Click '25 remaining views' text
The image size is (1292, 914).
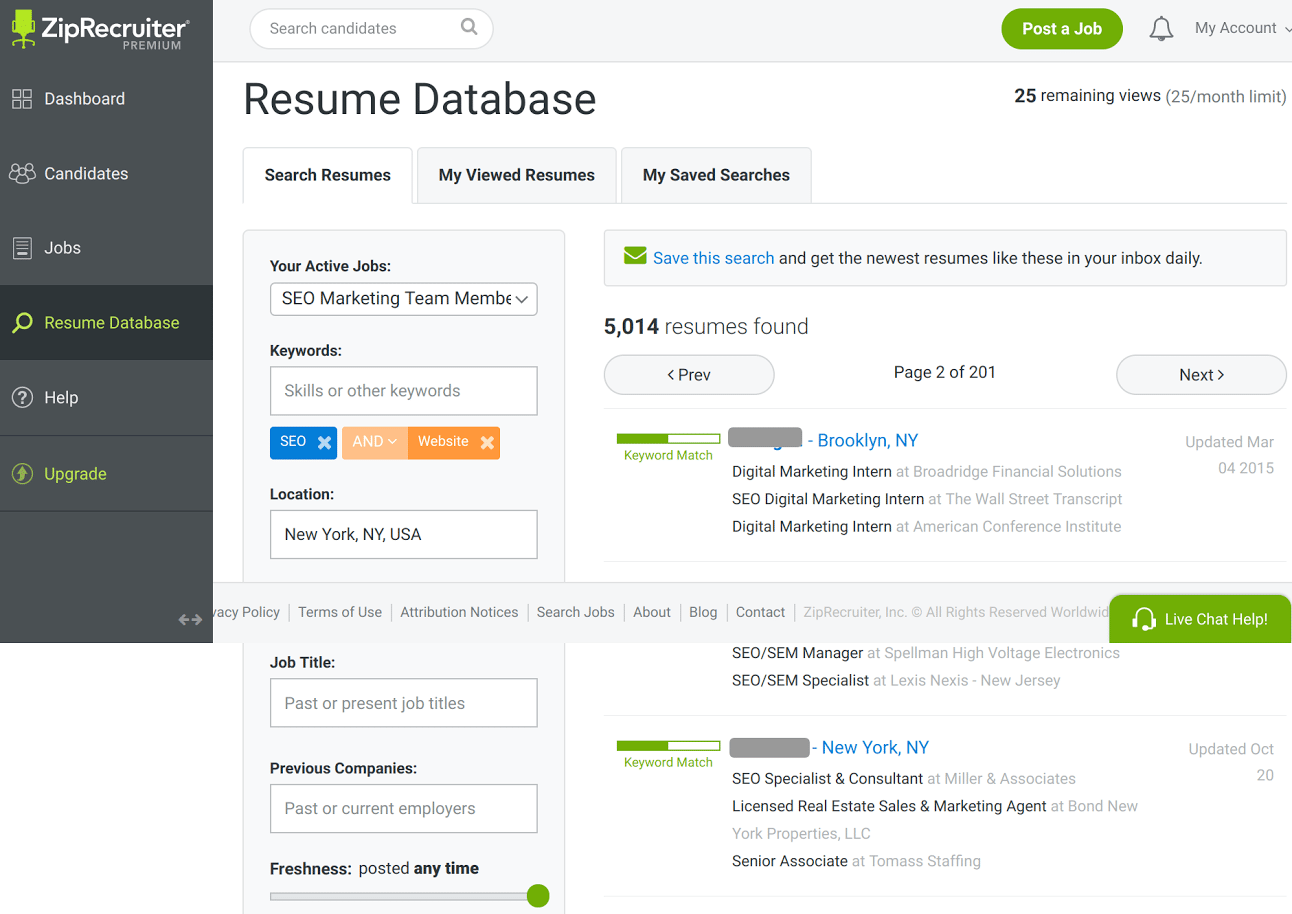pos(1087,96)
